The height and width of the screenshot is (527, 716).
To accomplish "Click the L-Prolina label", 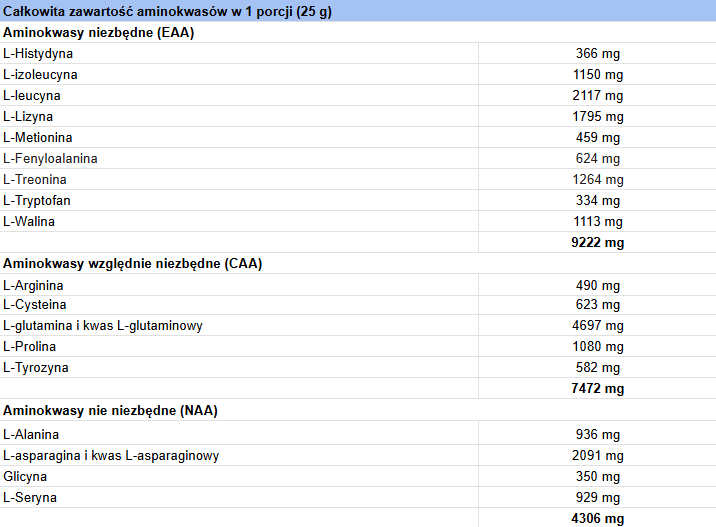I will [x=30, y=347].
